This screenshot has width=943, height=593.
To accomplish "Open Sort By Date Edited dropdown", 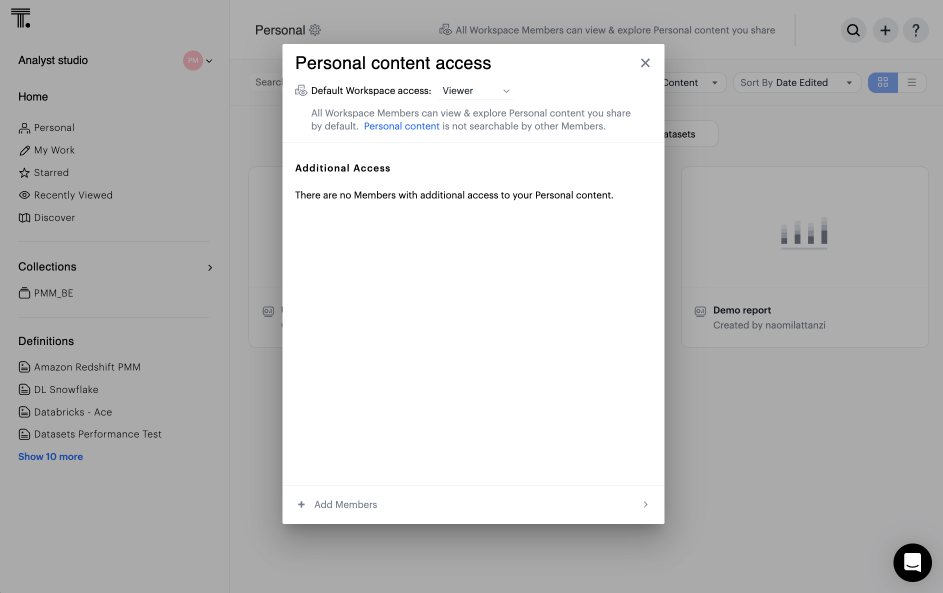I will pyautogui.click(x=796, y=83).
